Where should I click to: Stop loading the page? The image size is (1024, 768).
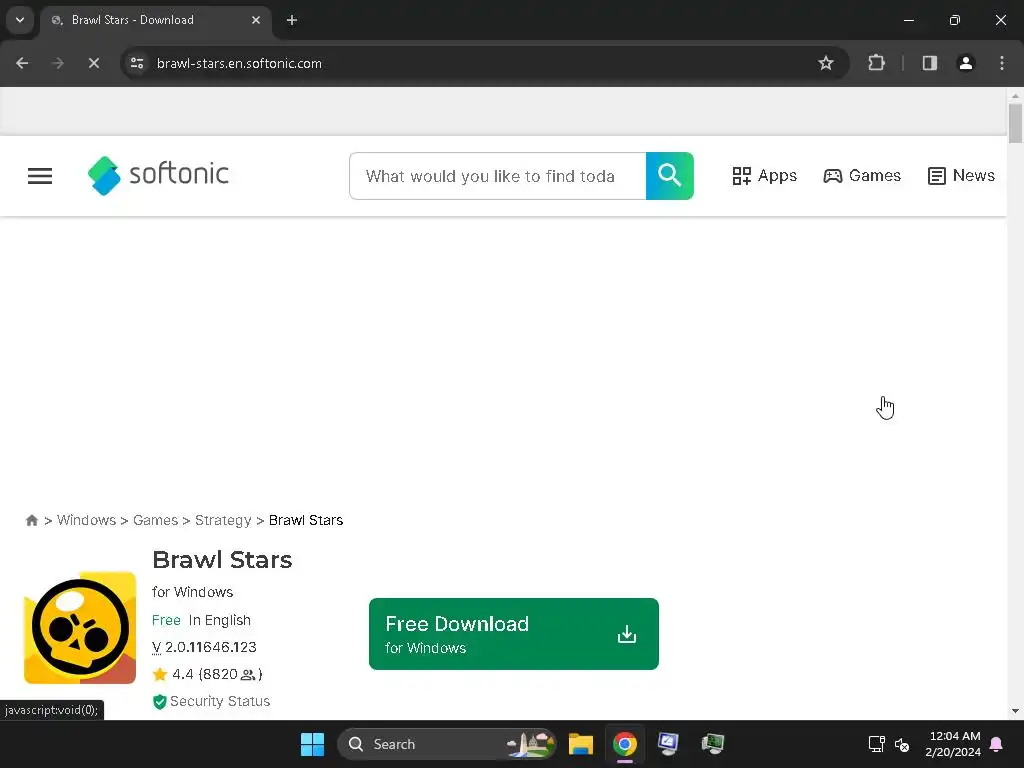93,63
